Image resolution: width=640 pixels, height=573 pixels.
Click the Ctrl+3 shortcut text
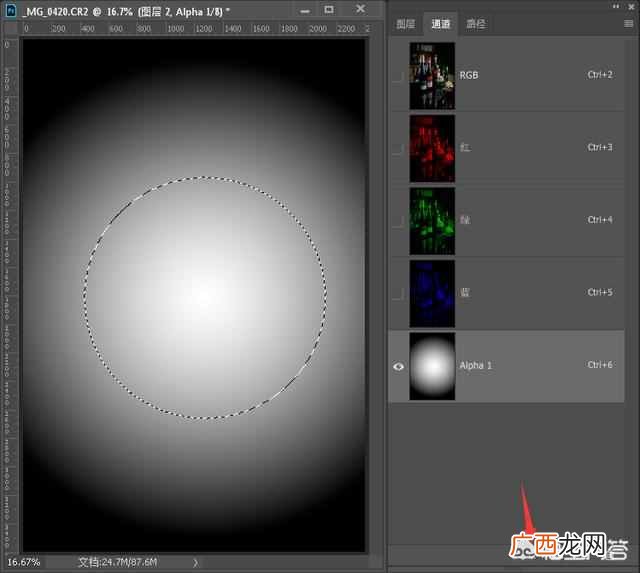click(600, 147)
